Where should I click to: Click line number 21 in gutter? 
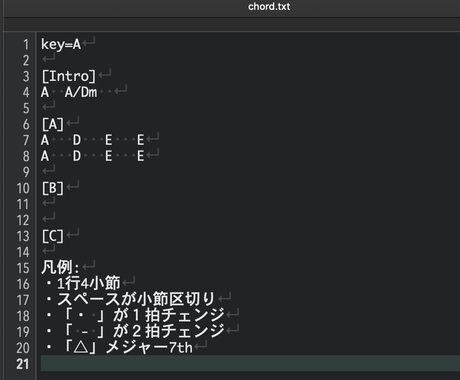point(23,364)
